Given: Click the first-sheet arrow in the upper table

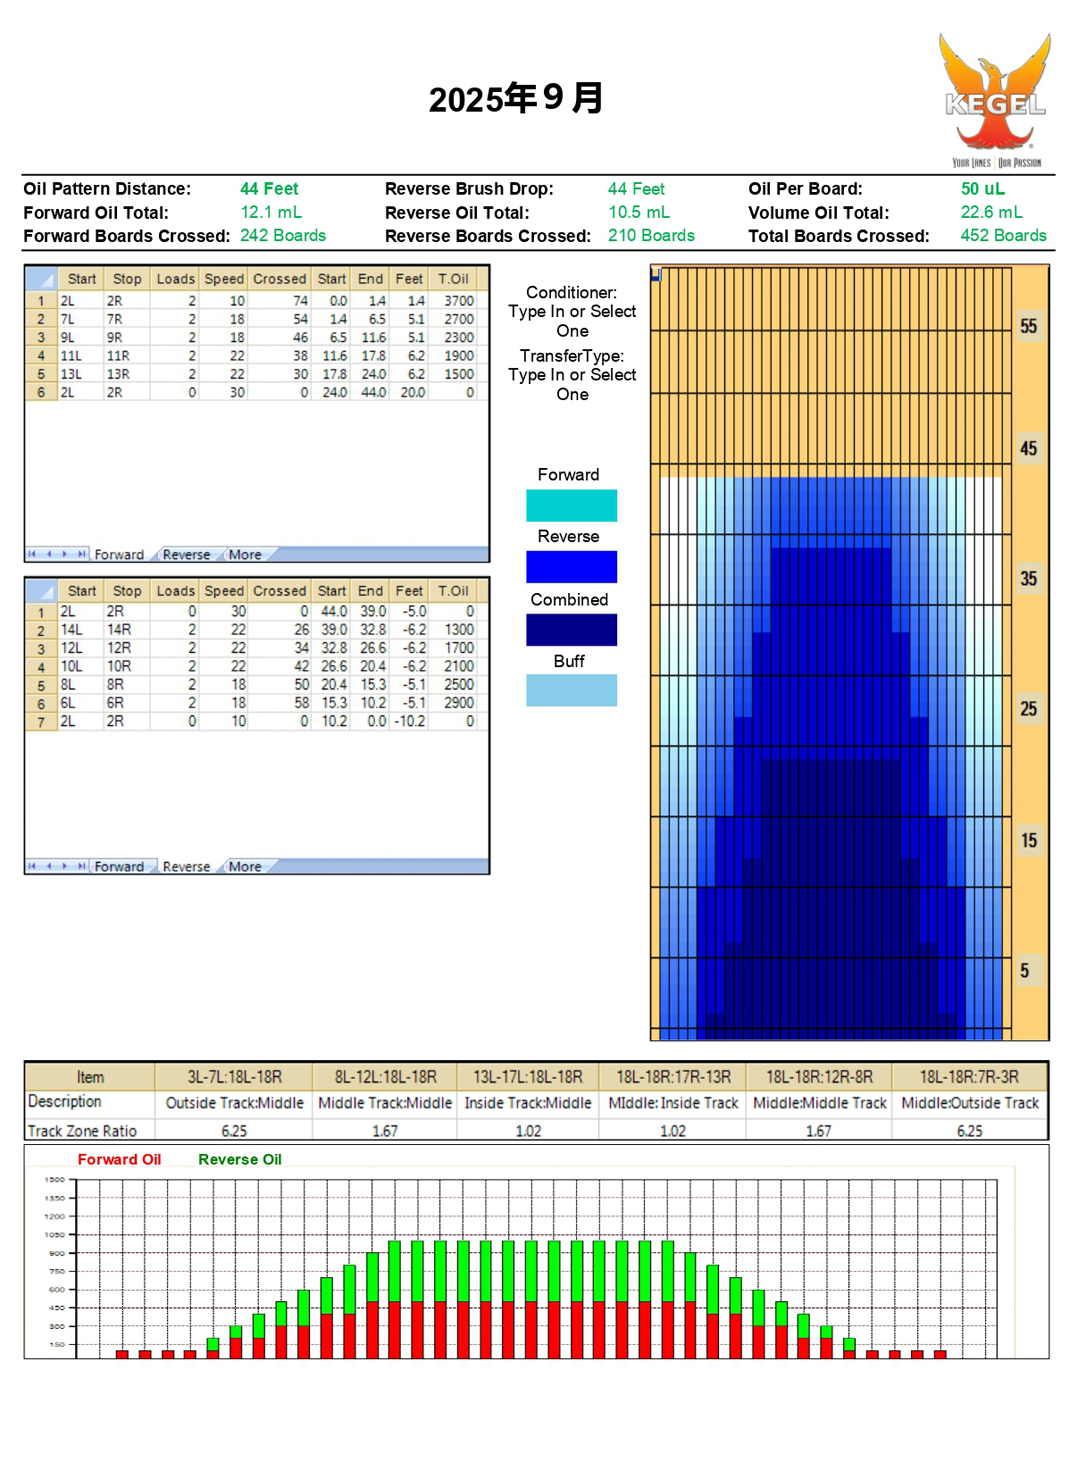Looking at the screenshot, I should pos(33,554).
